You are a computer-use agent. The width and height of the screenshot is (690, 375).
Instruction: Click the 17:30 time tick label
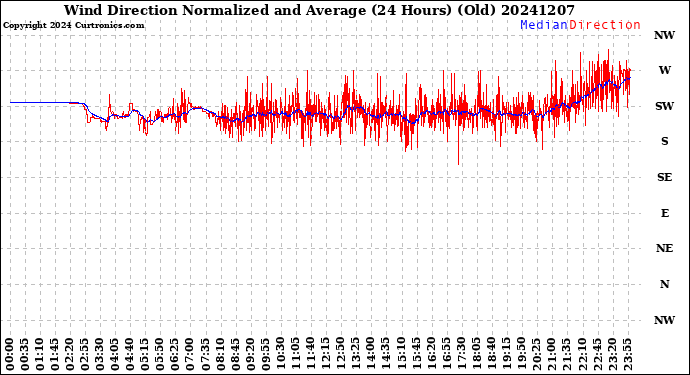click(462, 353)
